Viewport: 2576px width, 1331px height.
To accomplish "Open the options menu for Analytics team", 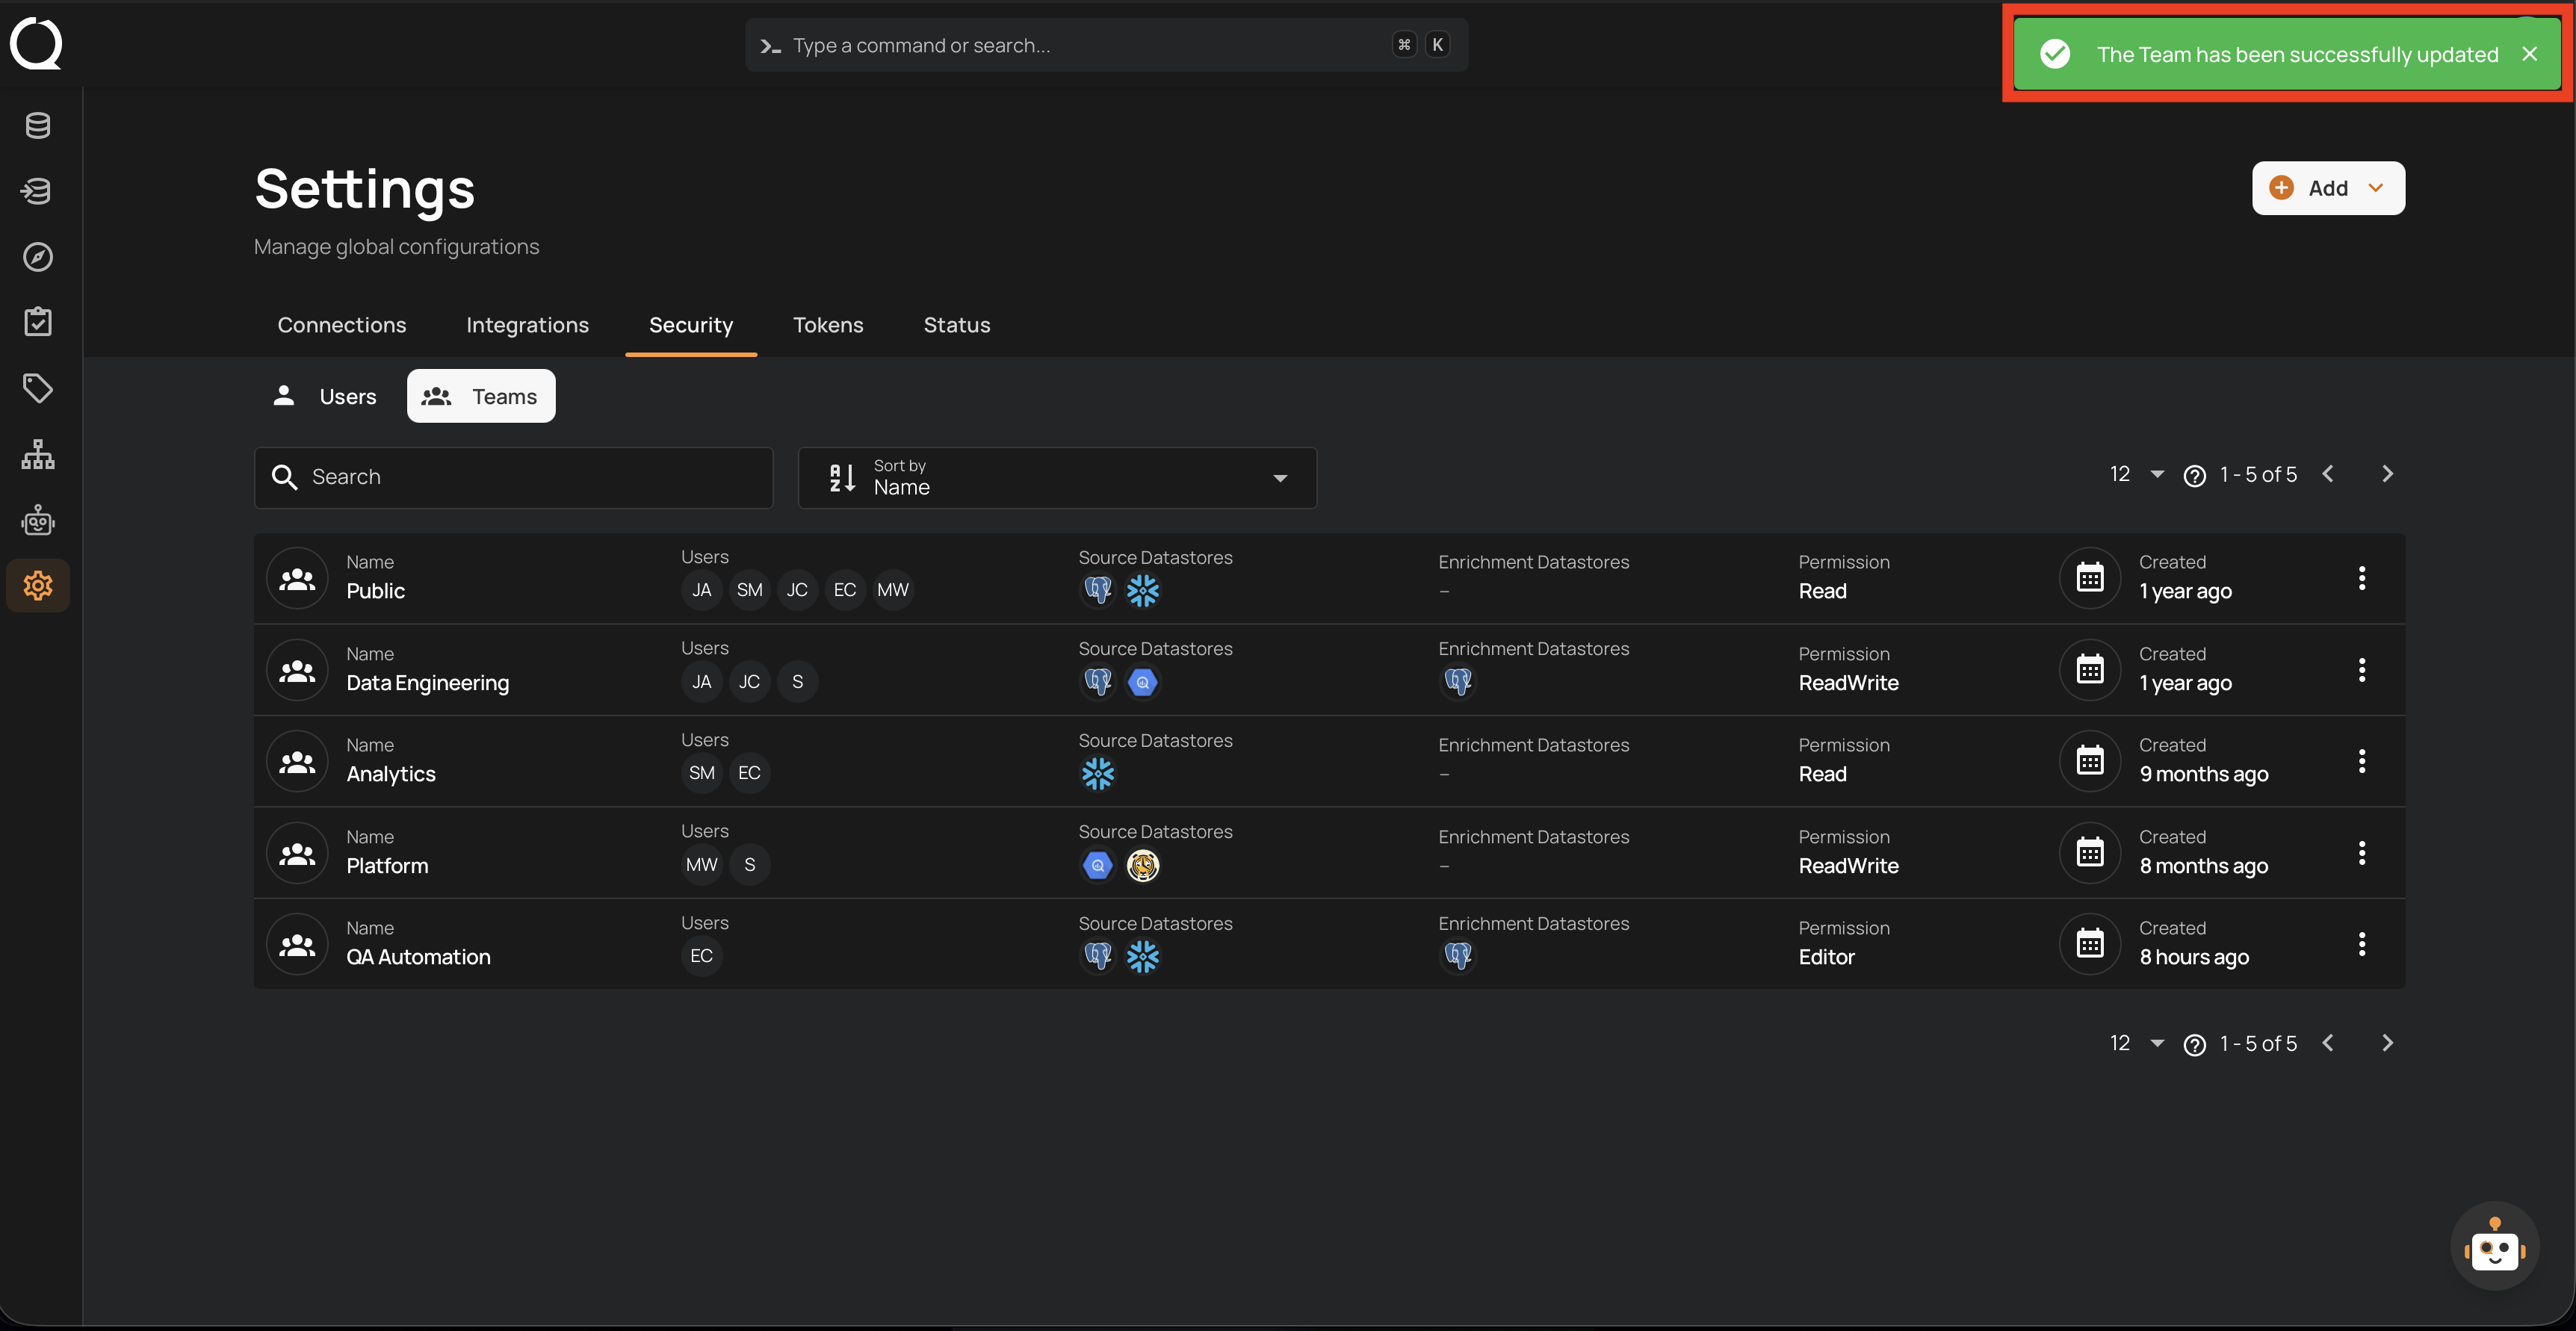I will point(2362,761).
